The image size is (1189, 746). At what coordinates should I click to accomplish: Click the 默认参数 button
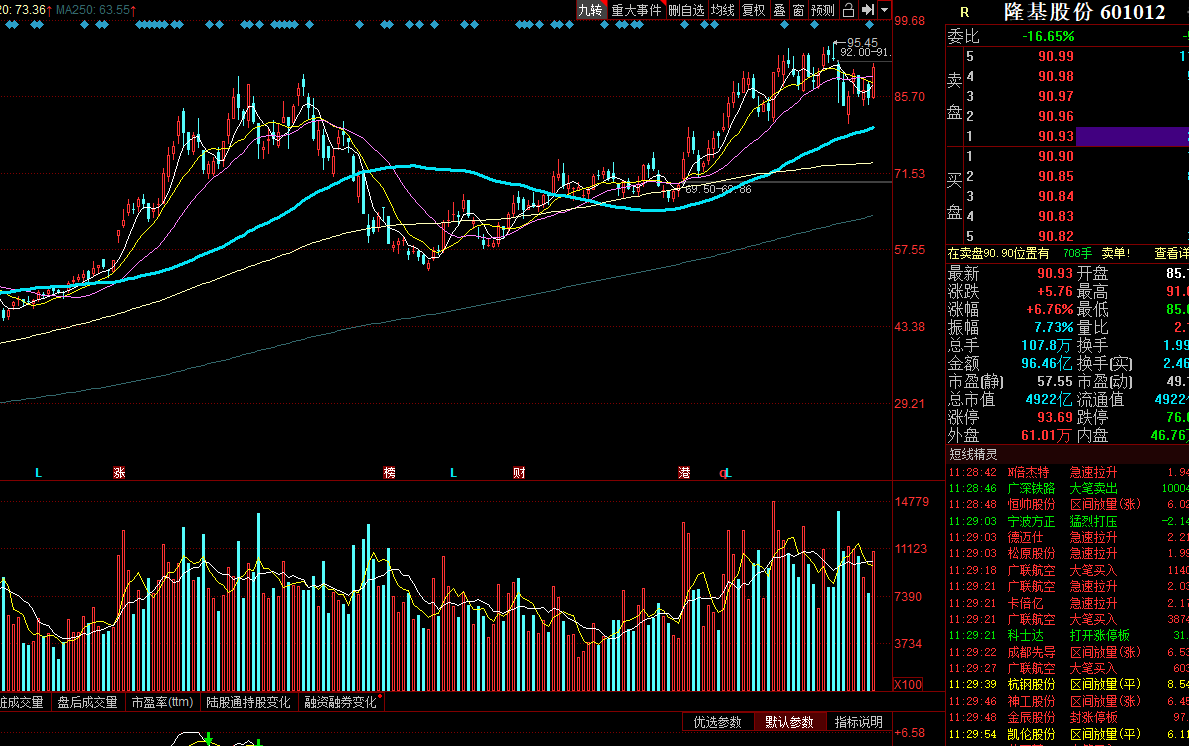tap(789, 722)
